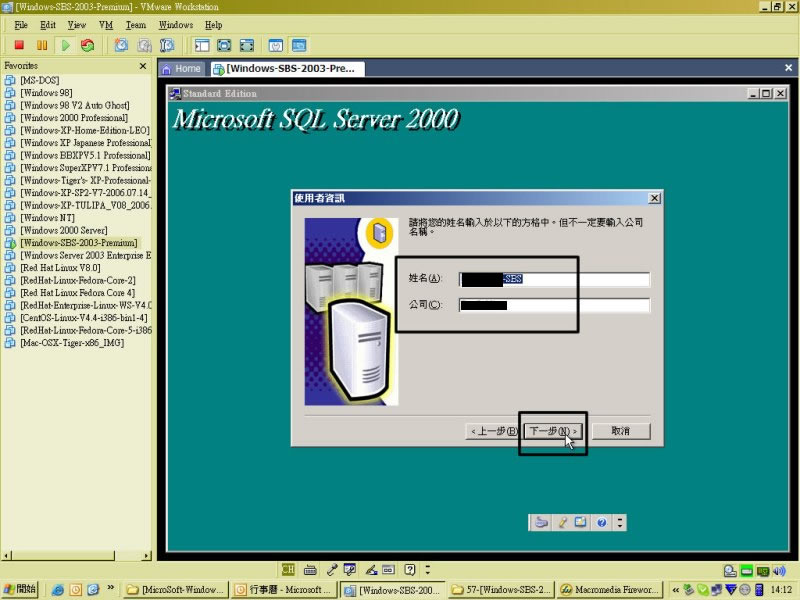This screenshot has width=800, height=600.
Task: Click the soft keyboard icon in host language bar
Action: [310, 570]
